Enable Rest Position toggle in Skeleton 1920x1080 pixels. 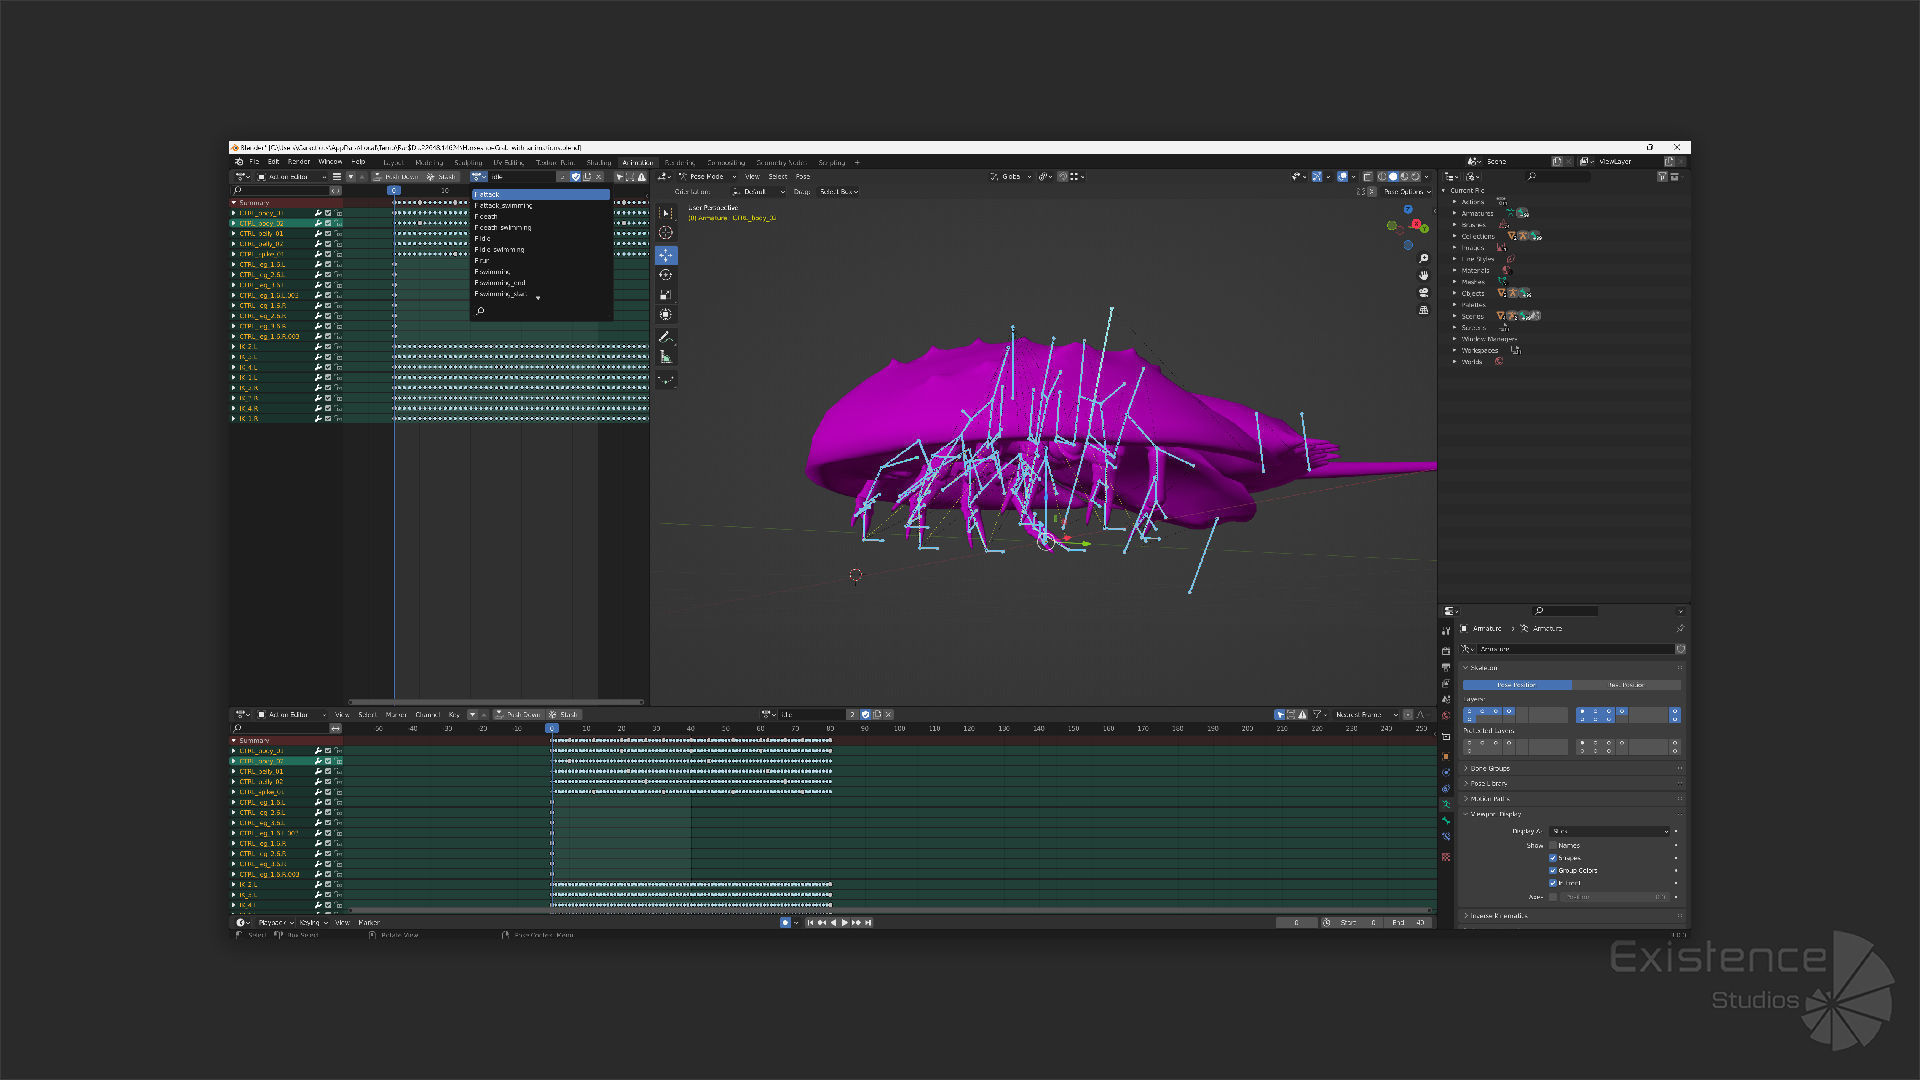(x=1627, y=685)
